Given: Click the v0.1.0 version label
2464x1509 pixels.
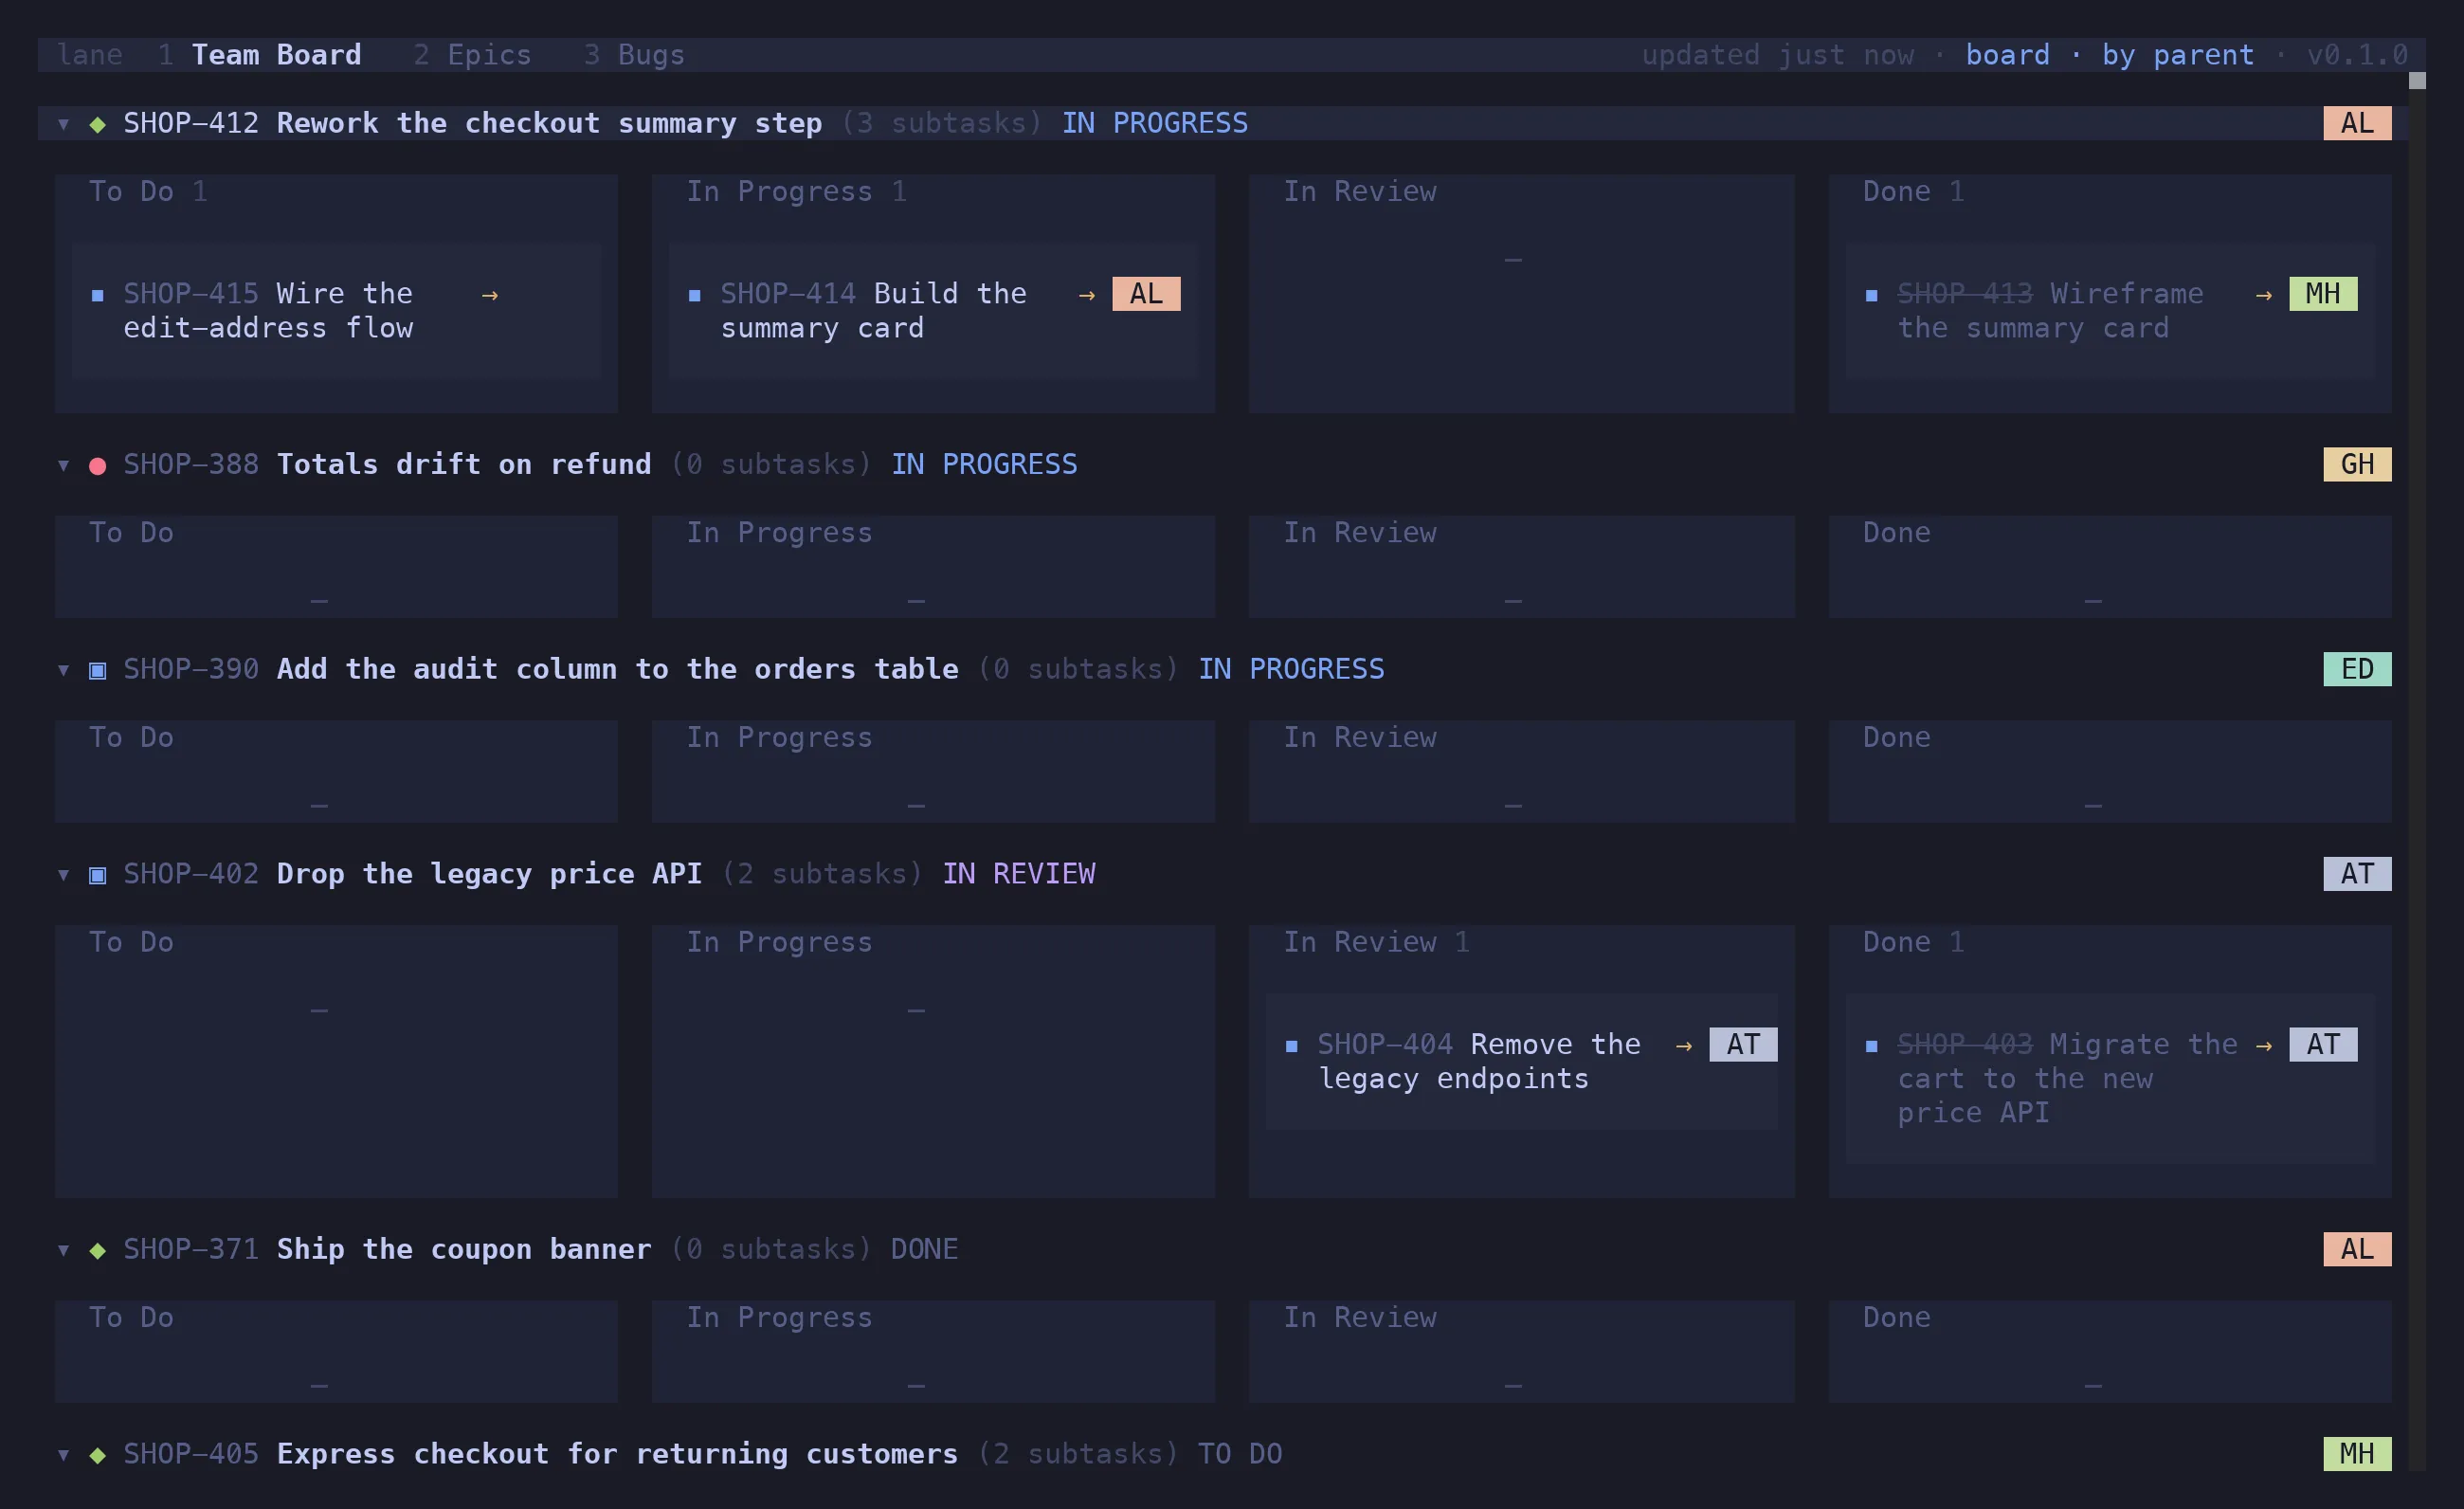Looking at the screenshot, I should [x=2357, y=55].
